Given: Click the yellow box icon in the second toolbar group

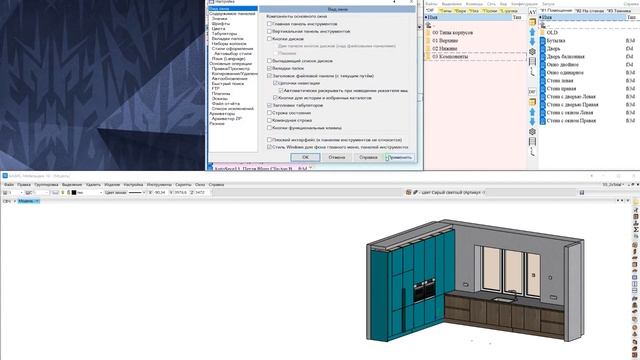Looking at the screenshot, I should coord(532,102).
